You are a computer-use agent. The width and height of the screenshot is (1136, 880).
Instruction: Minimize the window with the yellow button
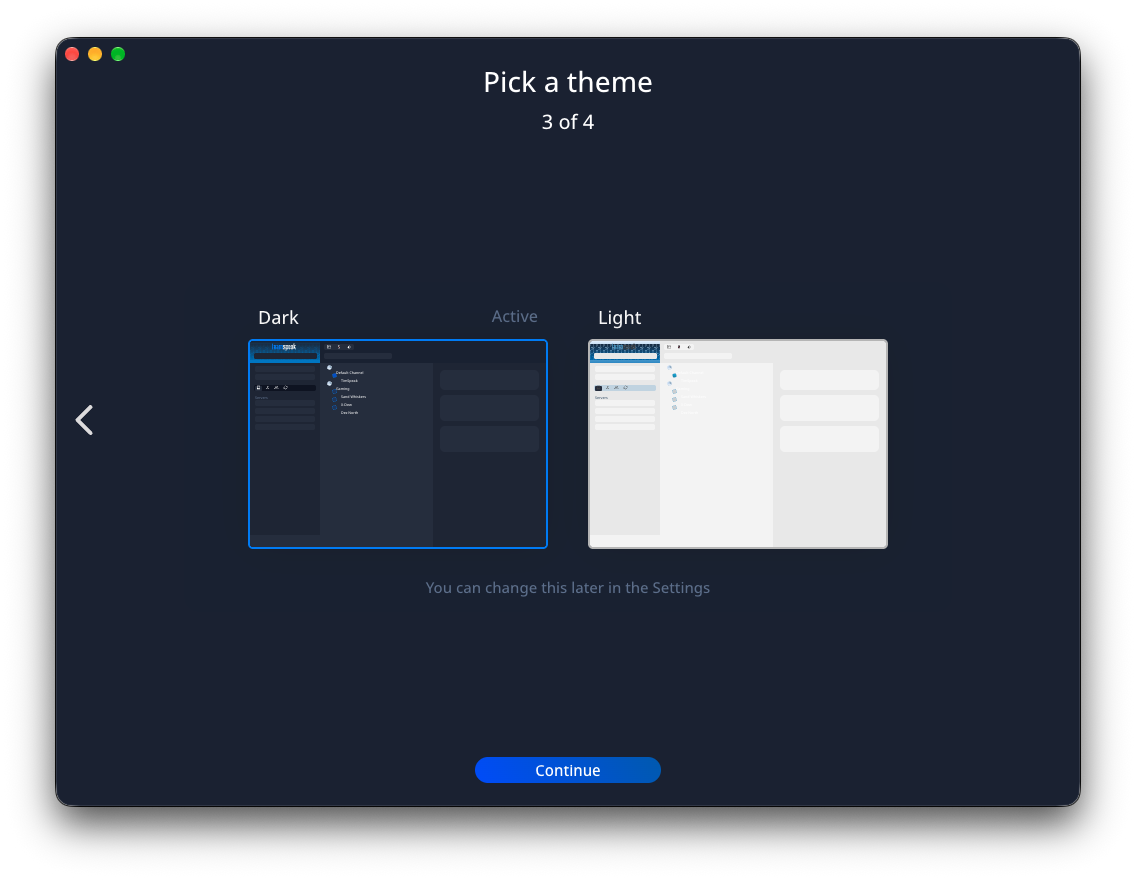pyautogui.click(x=95, y=54)
